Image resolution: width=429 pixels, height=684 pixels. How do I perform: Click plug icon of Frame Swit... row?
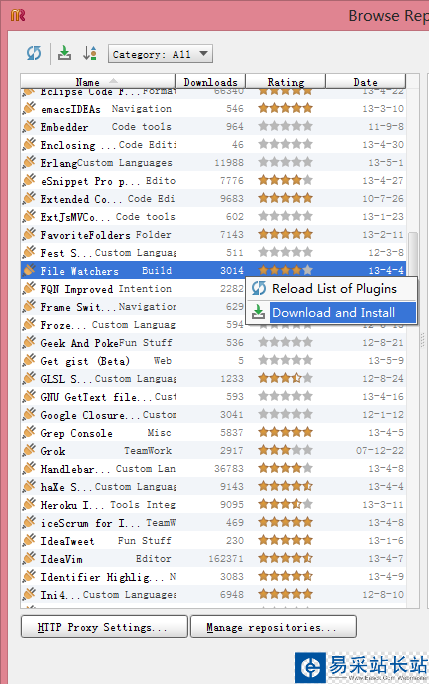point(29,307)
